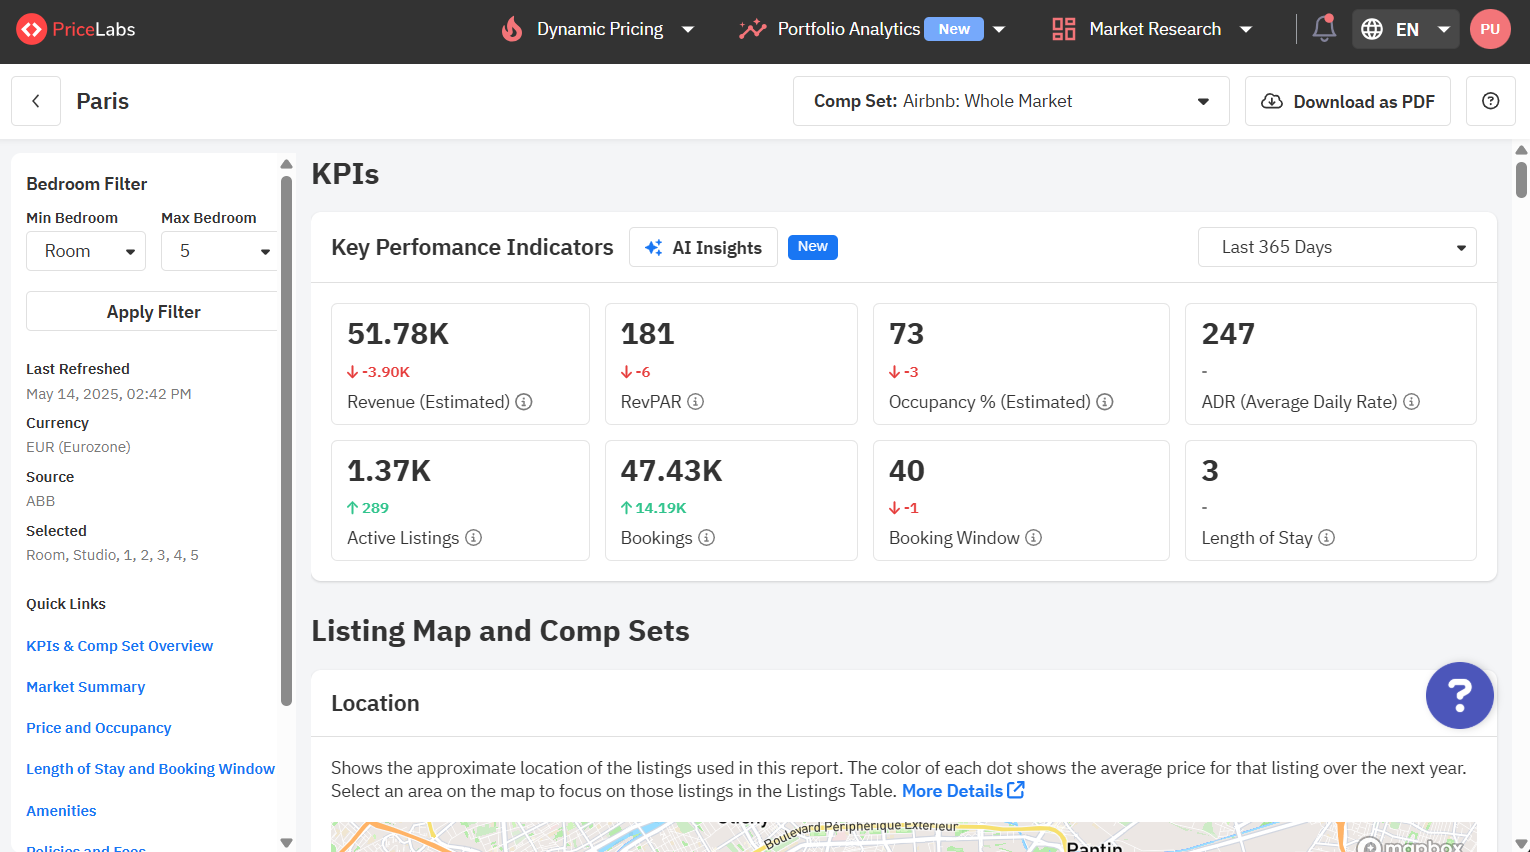Viewport: 1530px width, 852px height.
Task: Click info icon next to Revenue (Estimated)
Action: pos(524,402)
